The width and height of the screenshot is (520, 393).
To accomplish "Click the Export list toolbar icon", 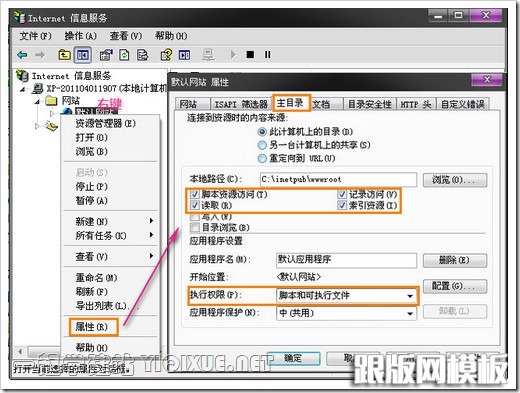I will click(142, 54).
